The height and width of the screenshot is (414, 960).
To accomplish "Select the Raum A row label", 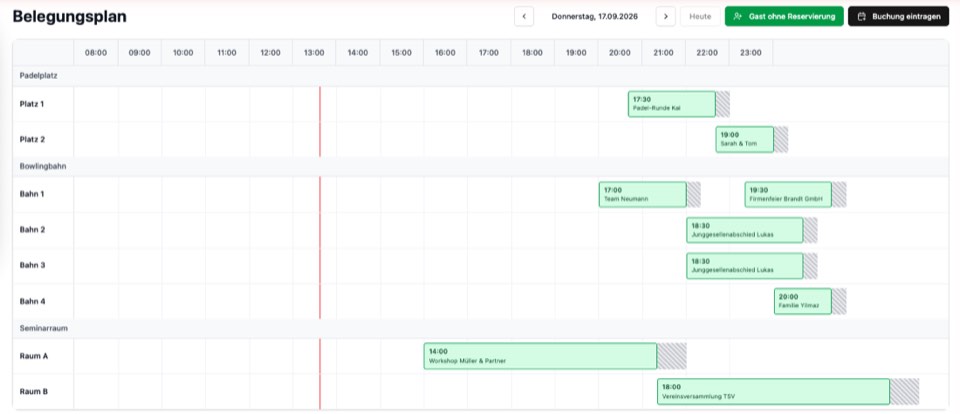I will pos(34,356).
